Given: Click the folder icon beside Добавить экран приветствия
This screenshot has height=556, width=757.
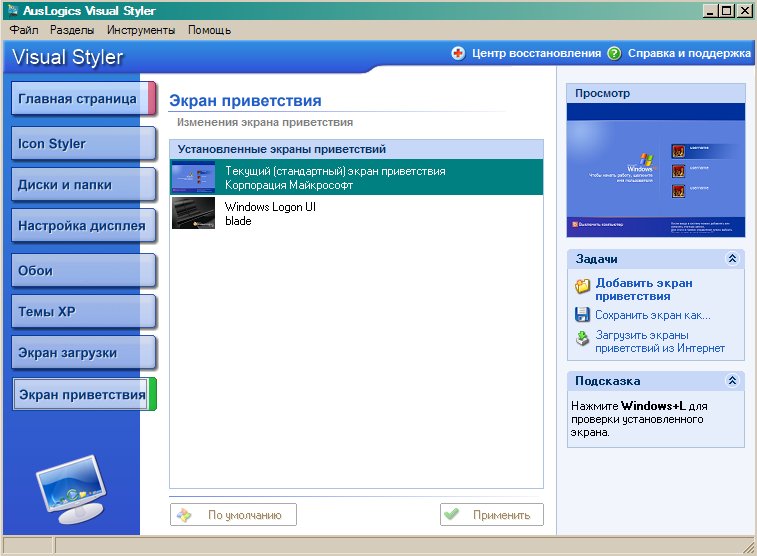Looking at the screenshot, I should (583, 286).
